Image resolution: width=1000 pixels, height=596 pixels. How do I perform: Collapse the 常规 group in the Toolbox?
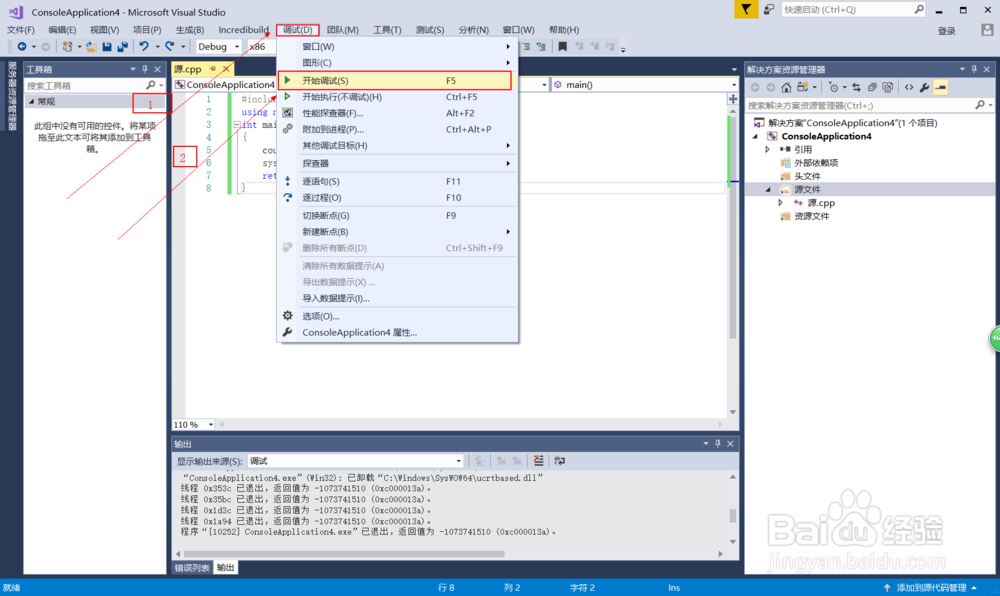coord(31,102)
